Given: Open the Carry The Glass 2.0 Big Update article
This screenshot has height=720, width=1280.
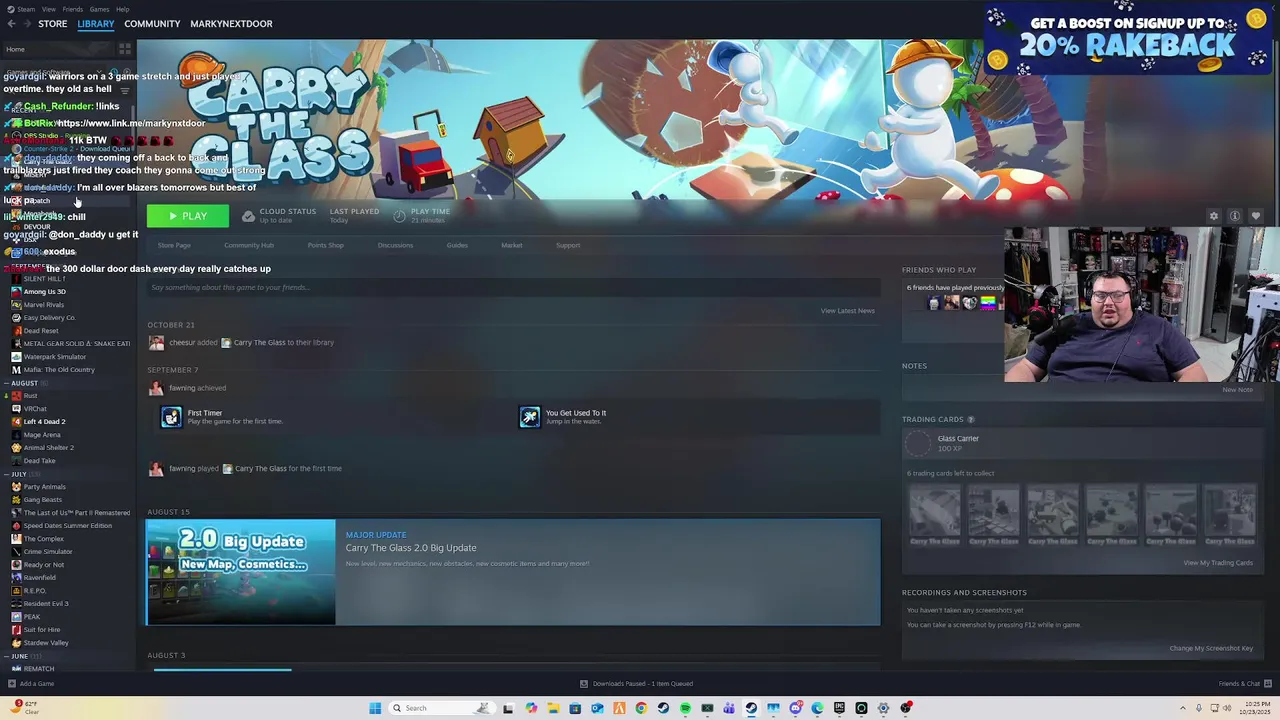Looking at the screenshot, I should coord(411,548).
